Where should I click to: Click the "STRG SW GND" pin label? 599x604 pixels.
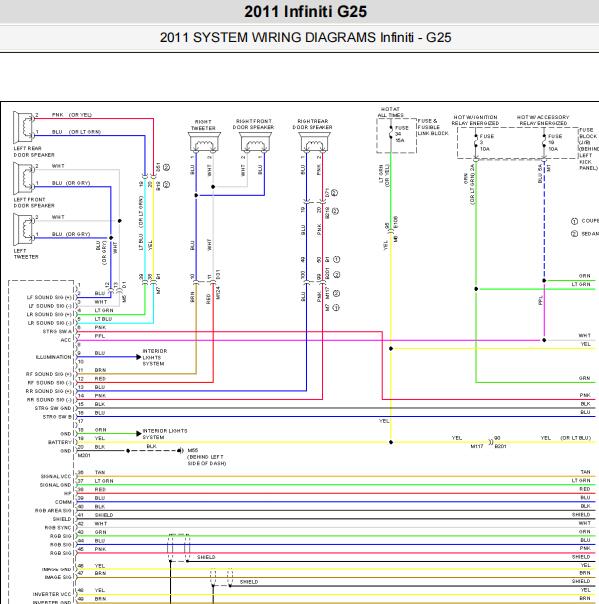pyautogui.click(x=53, y=408)
